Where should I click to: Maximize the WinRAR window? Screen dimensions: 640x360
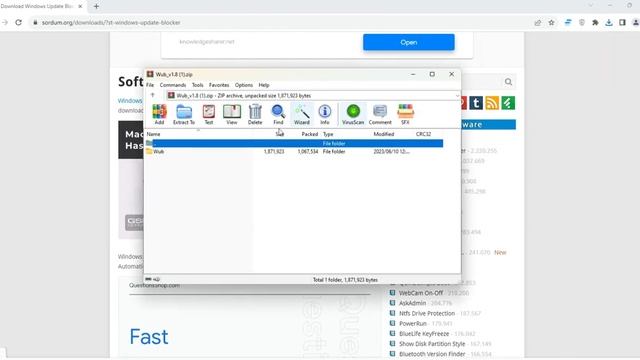click(x=432, y=74)
